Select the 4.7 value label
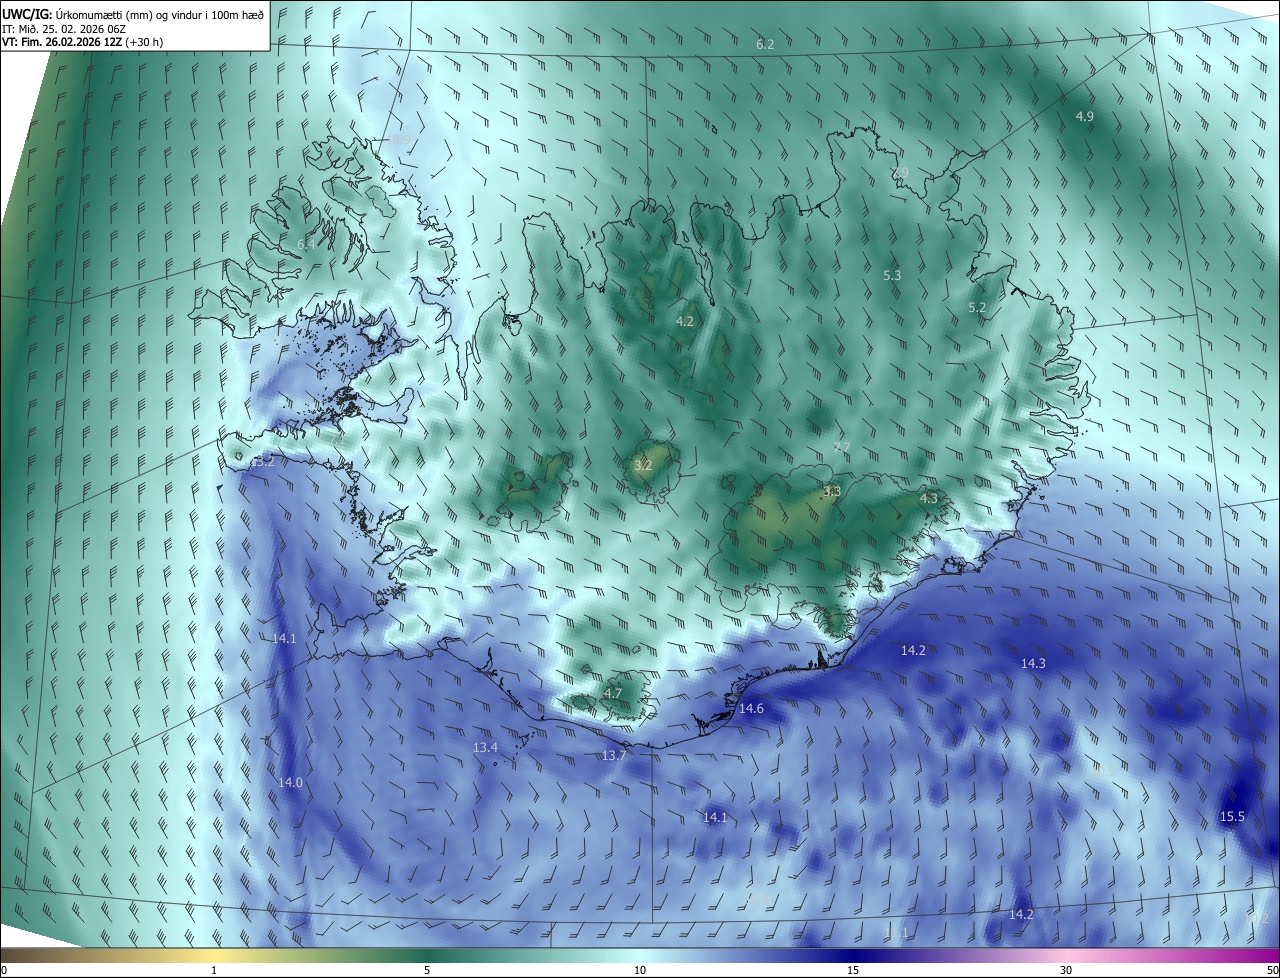 [x=613, y=693]
